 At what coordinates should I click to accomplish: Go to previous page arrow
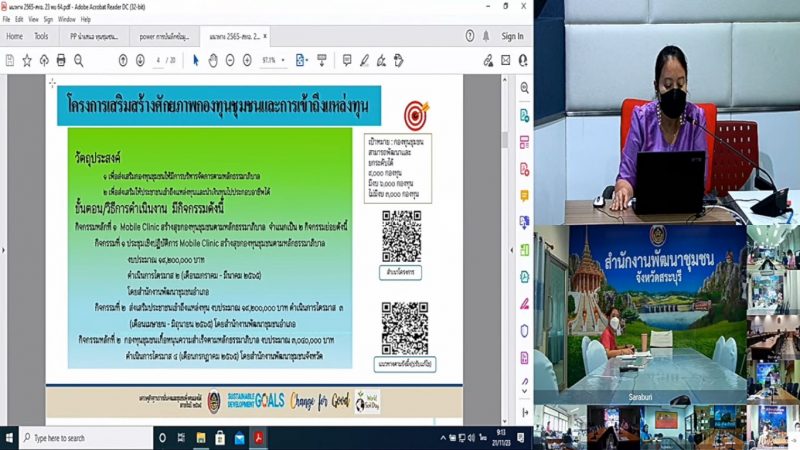pos(123,60)
